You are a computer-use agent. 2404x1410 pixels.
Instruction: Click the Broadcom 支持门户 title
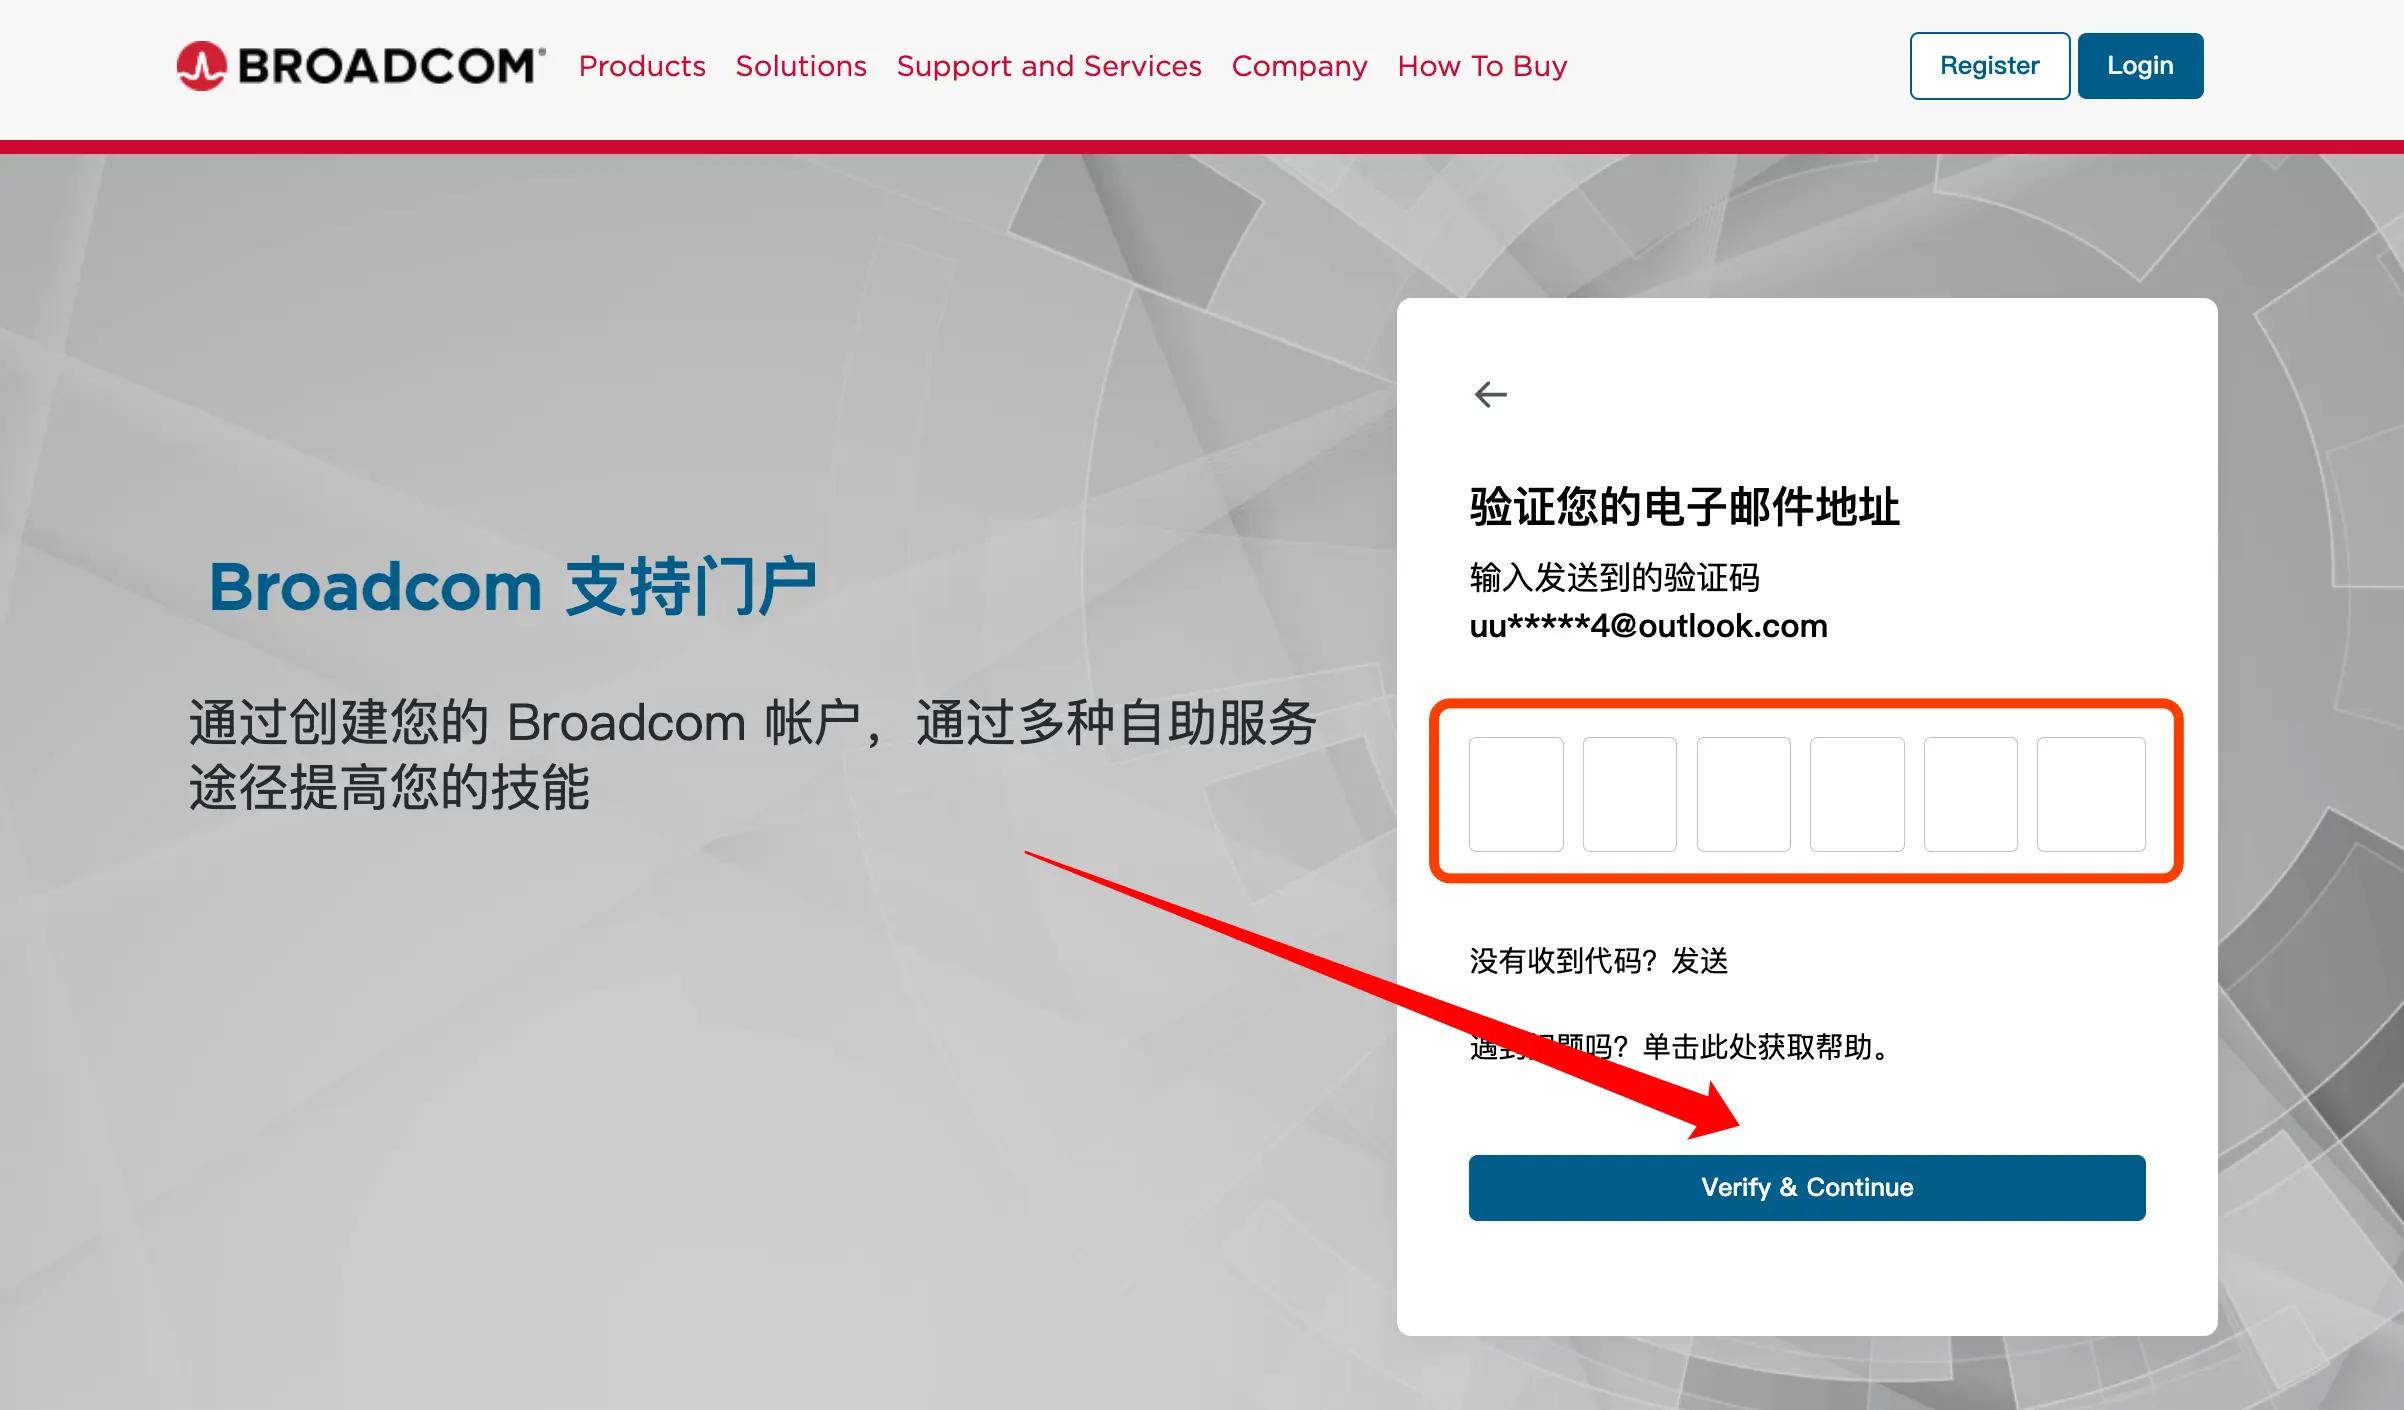coord(513,586)
